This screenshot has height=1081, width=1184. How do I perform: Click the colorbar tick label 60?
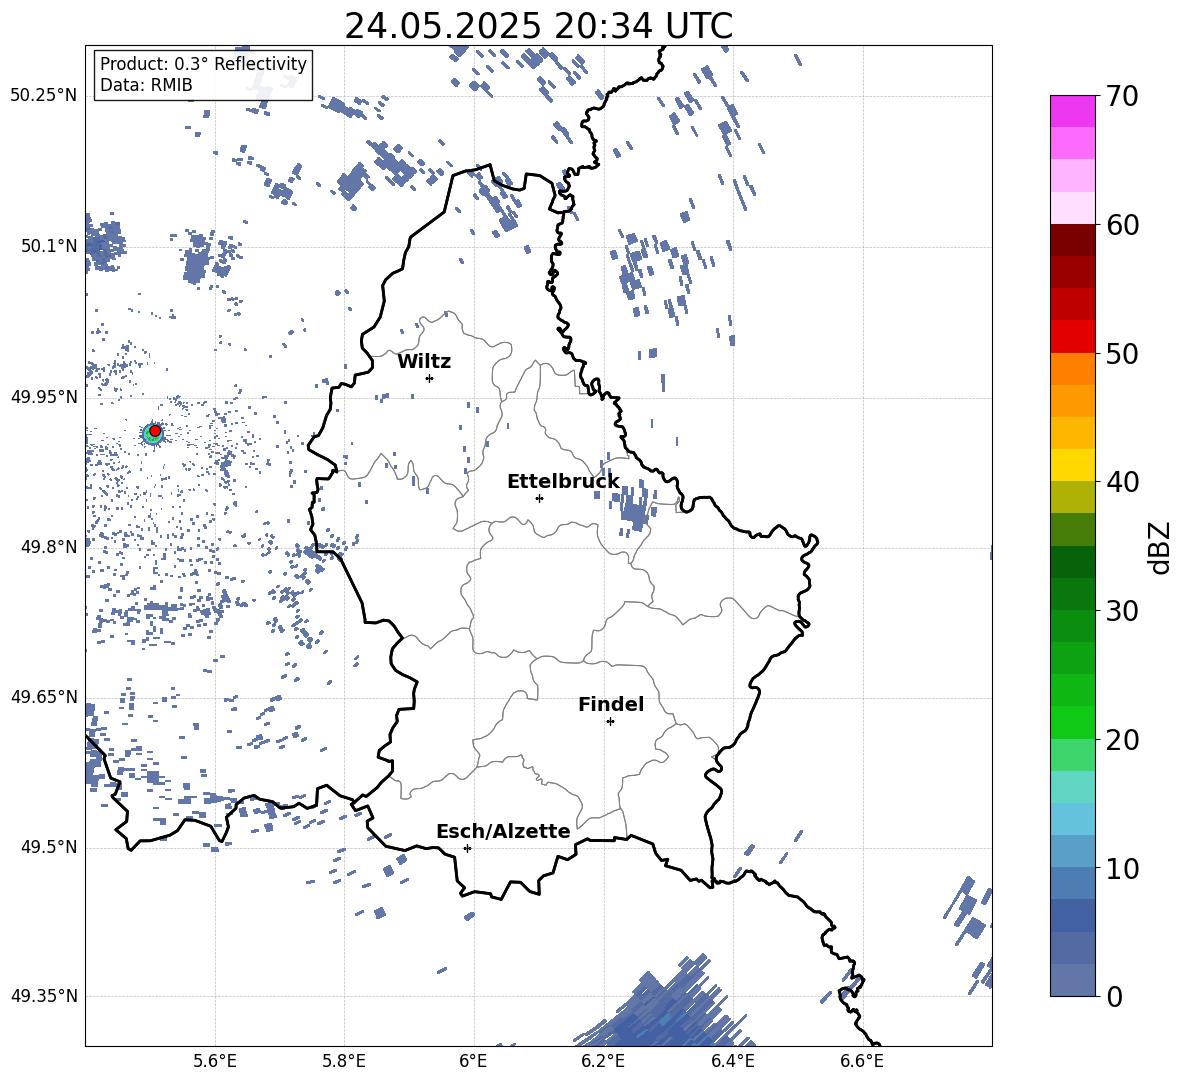[1122, 226]
